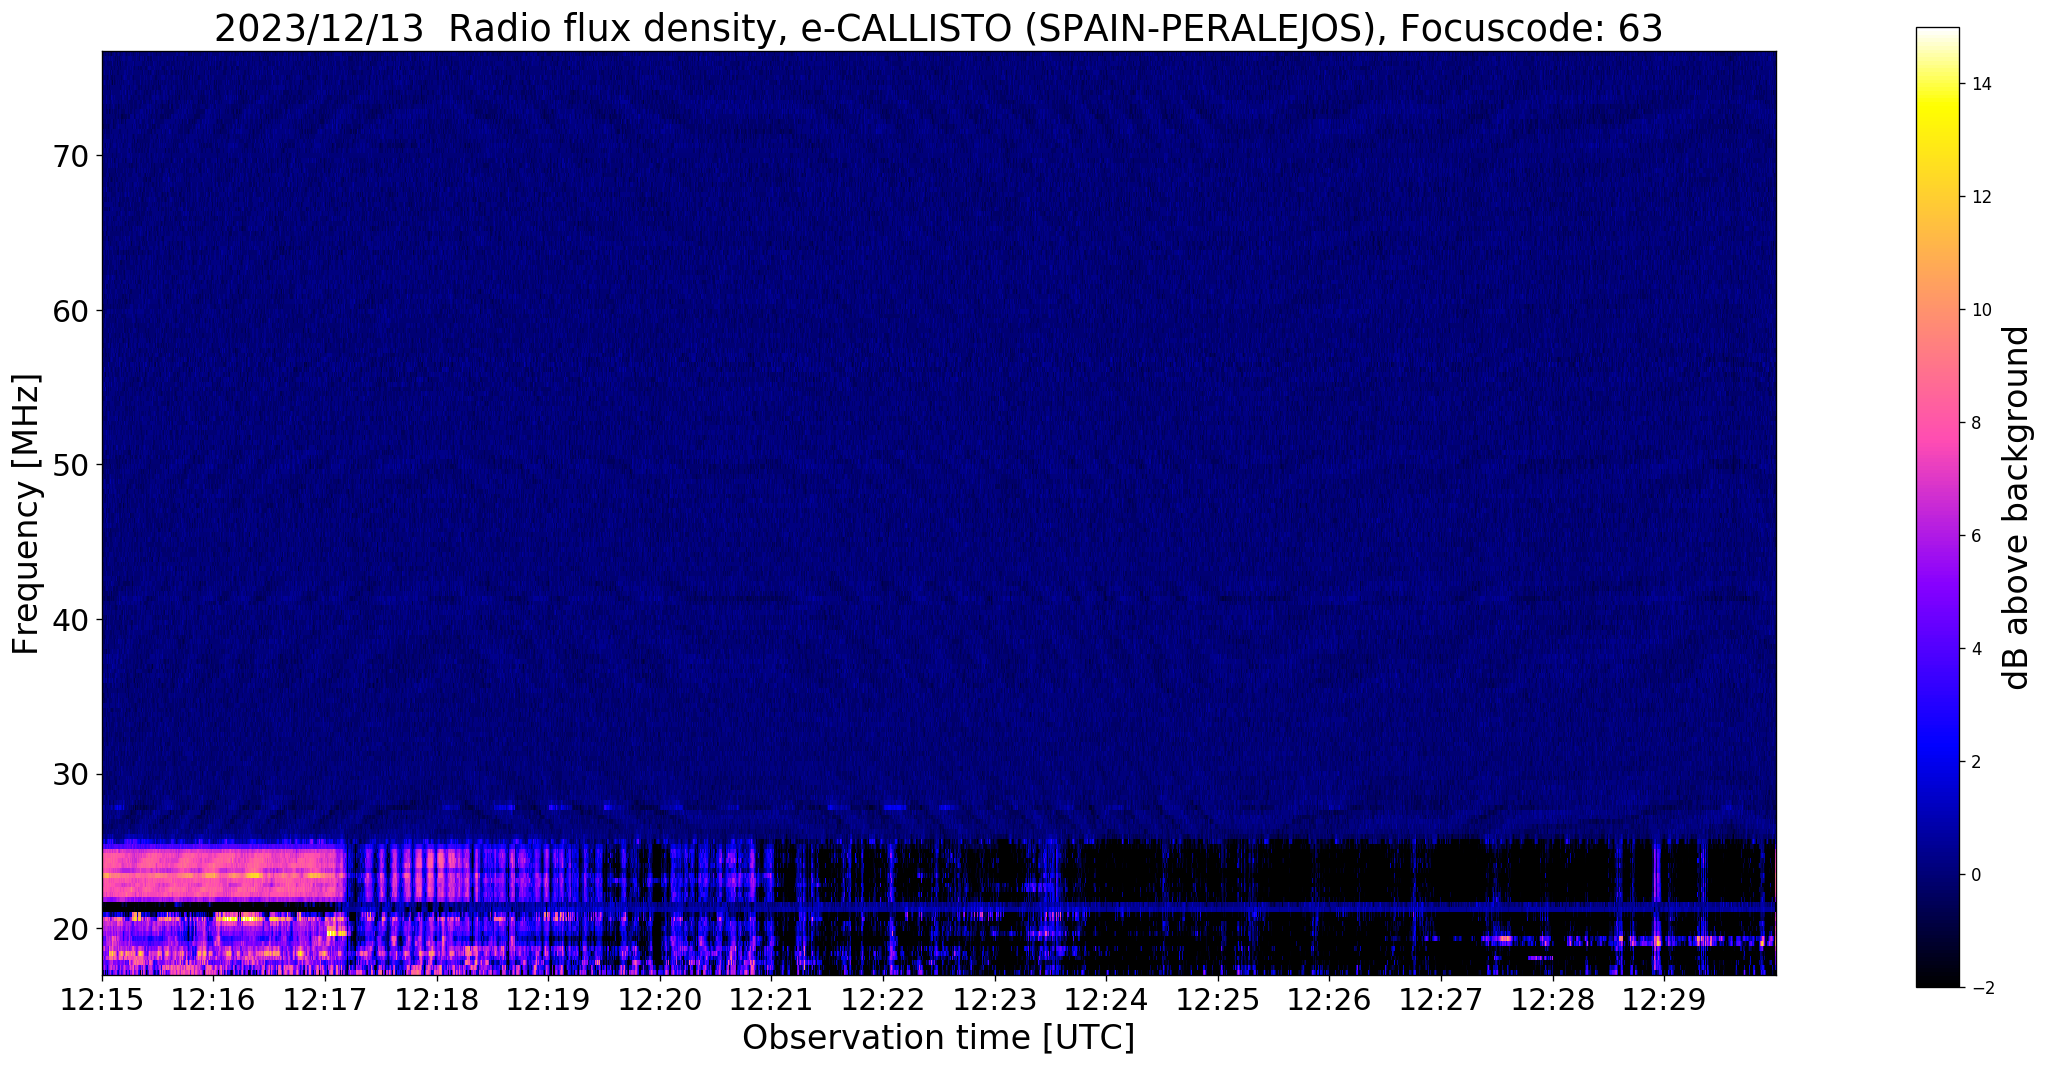Click the 12:22 time tick label
Screen dimensions: 2047x1067
coord(882,999)
